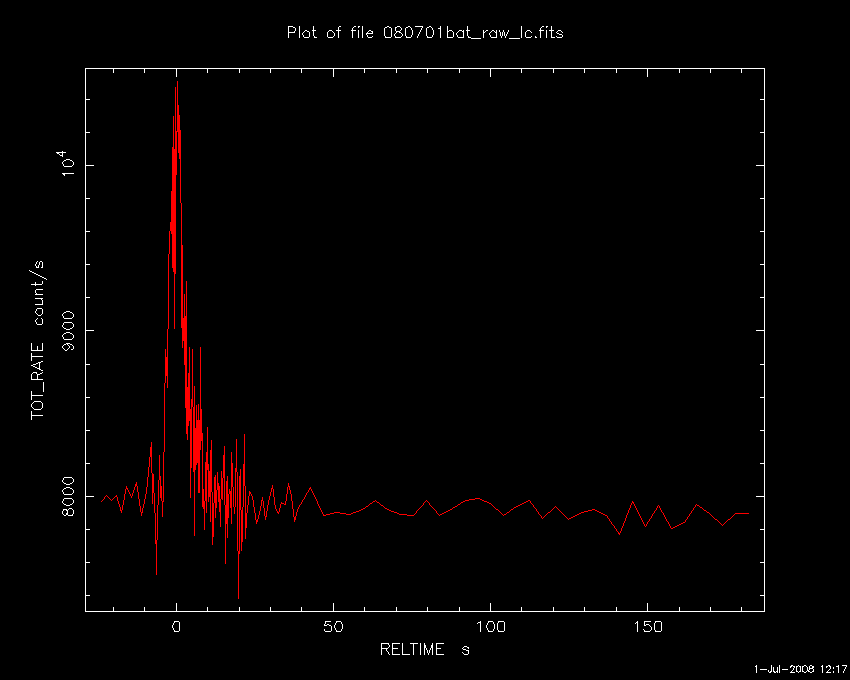Click the lowest dip of the red curve near 20 s
Image resolution: width=850 pixels, height=680 pixels.
[x=239, y=598]
